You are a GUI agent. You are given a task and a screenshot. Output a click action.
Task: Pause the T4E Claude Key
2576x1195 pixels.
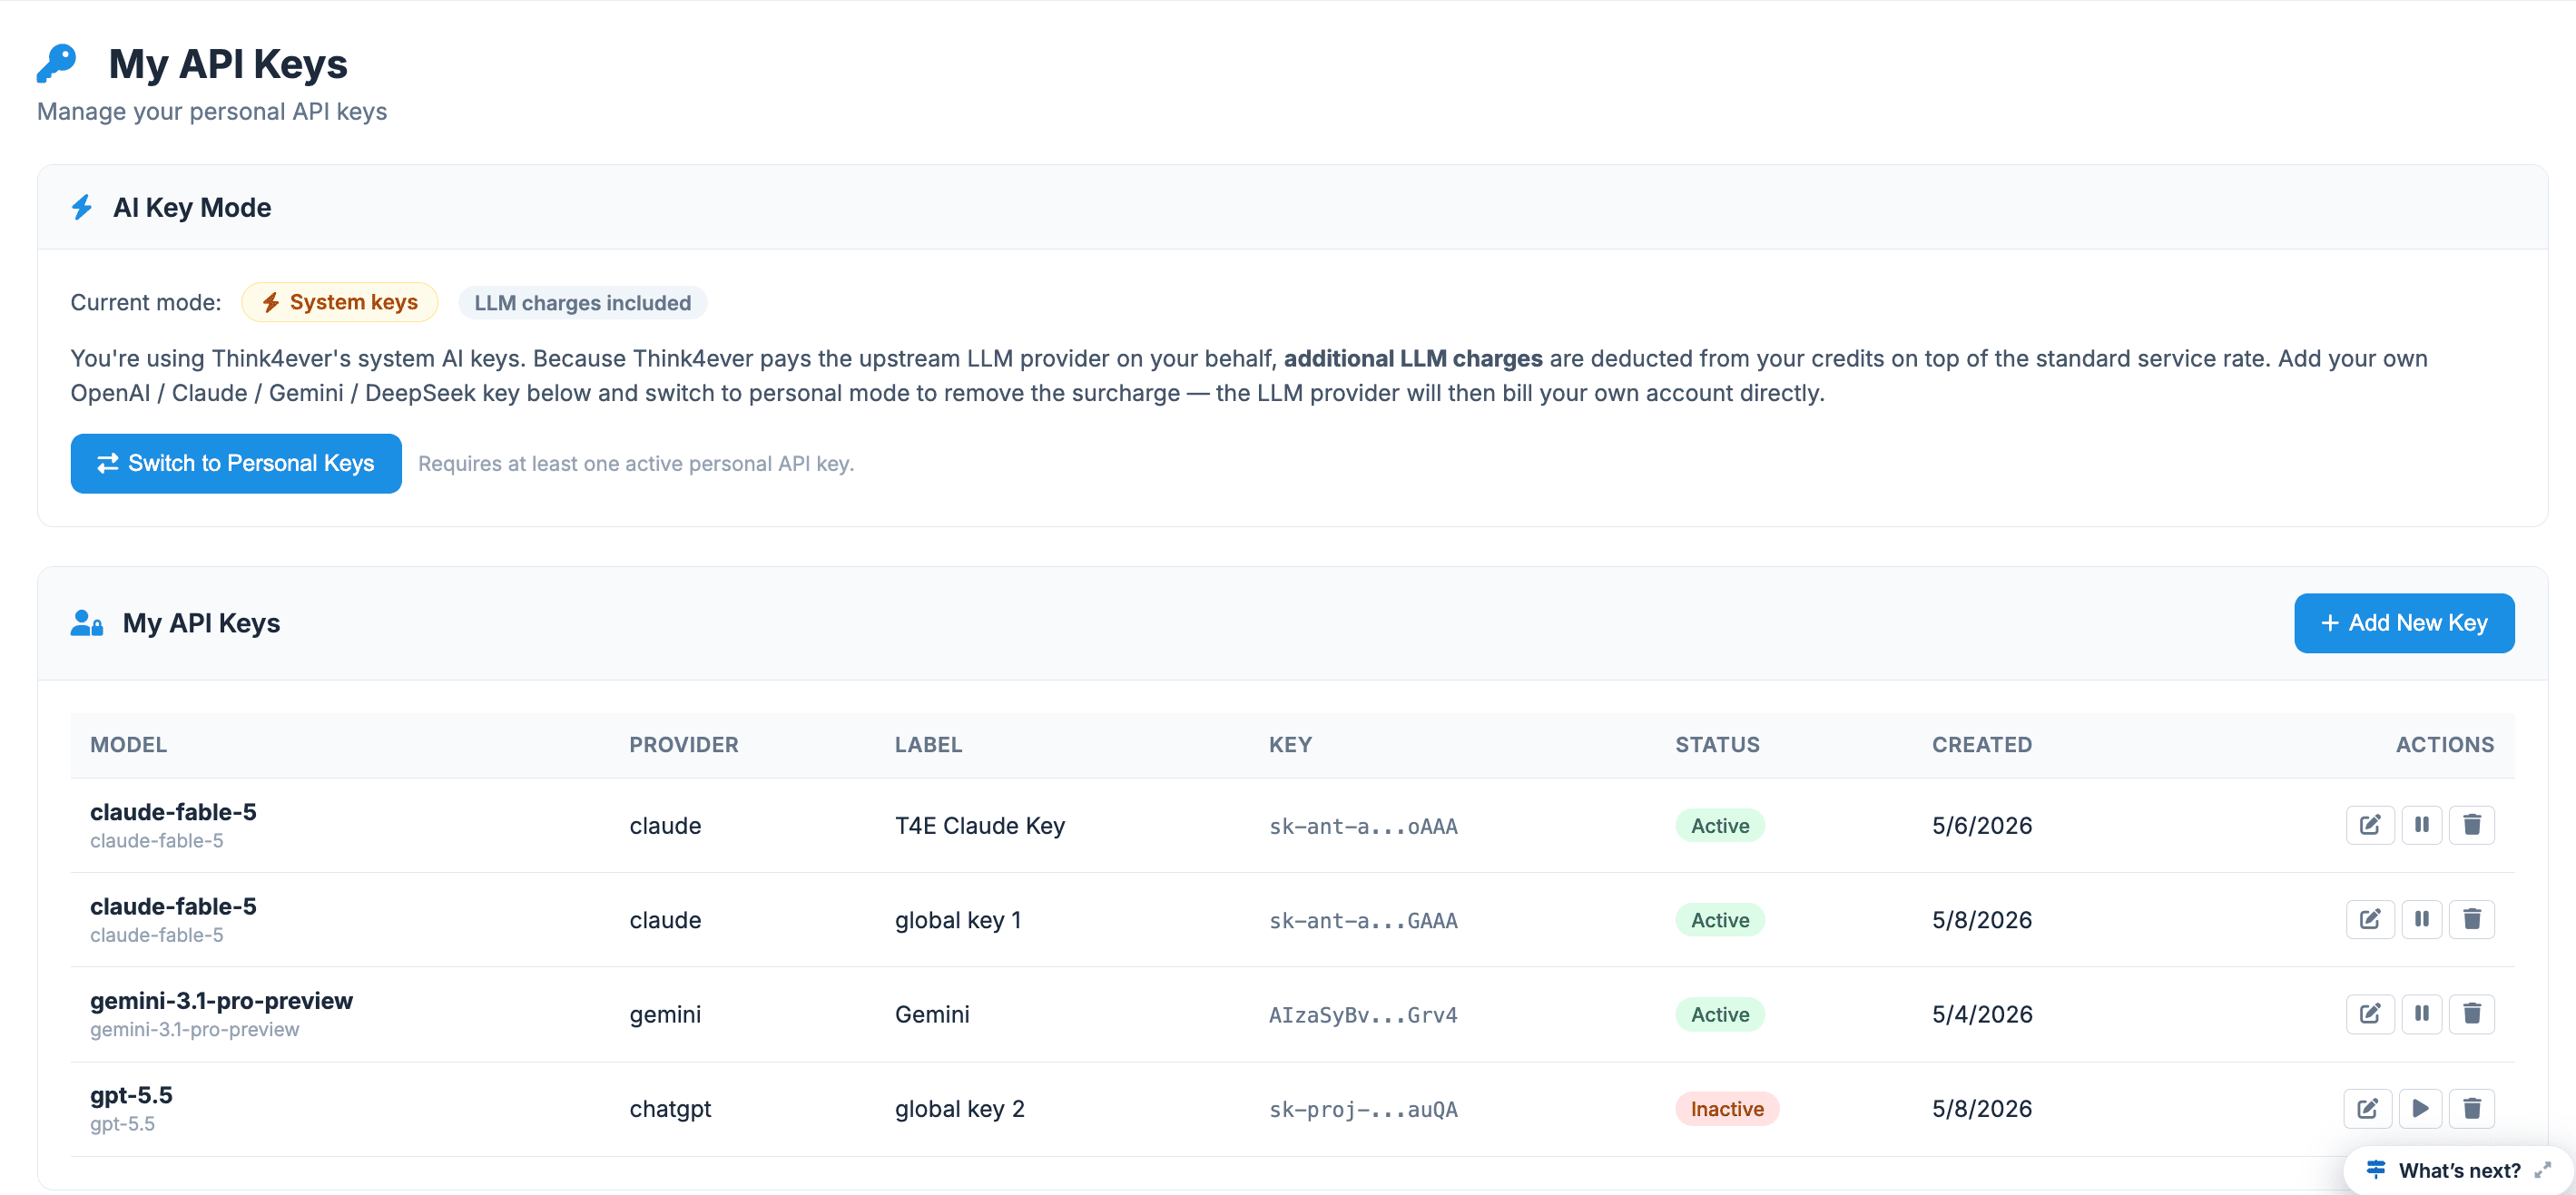[2422, 825]
